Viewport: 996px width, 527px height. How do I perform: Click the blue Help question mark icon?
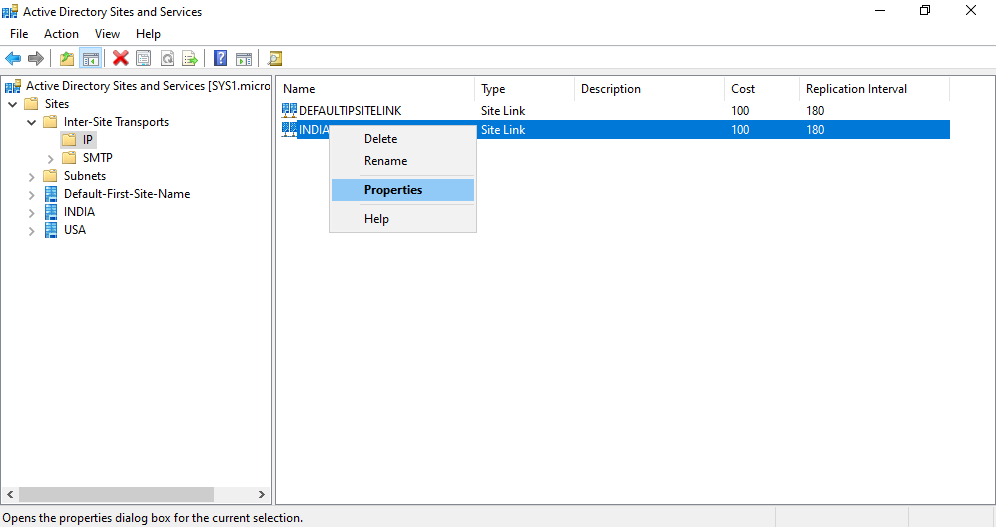point(220,58)
